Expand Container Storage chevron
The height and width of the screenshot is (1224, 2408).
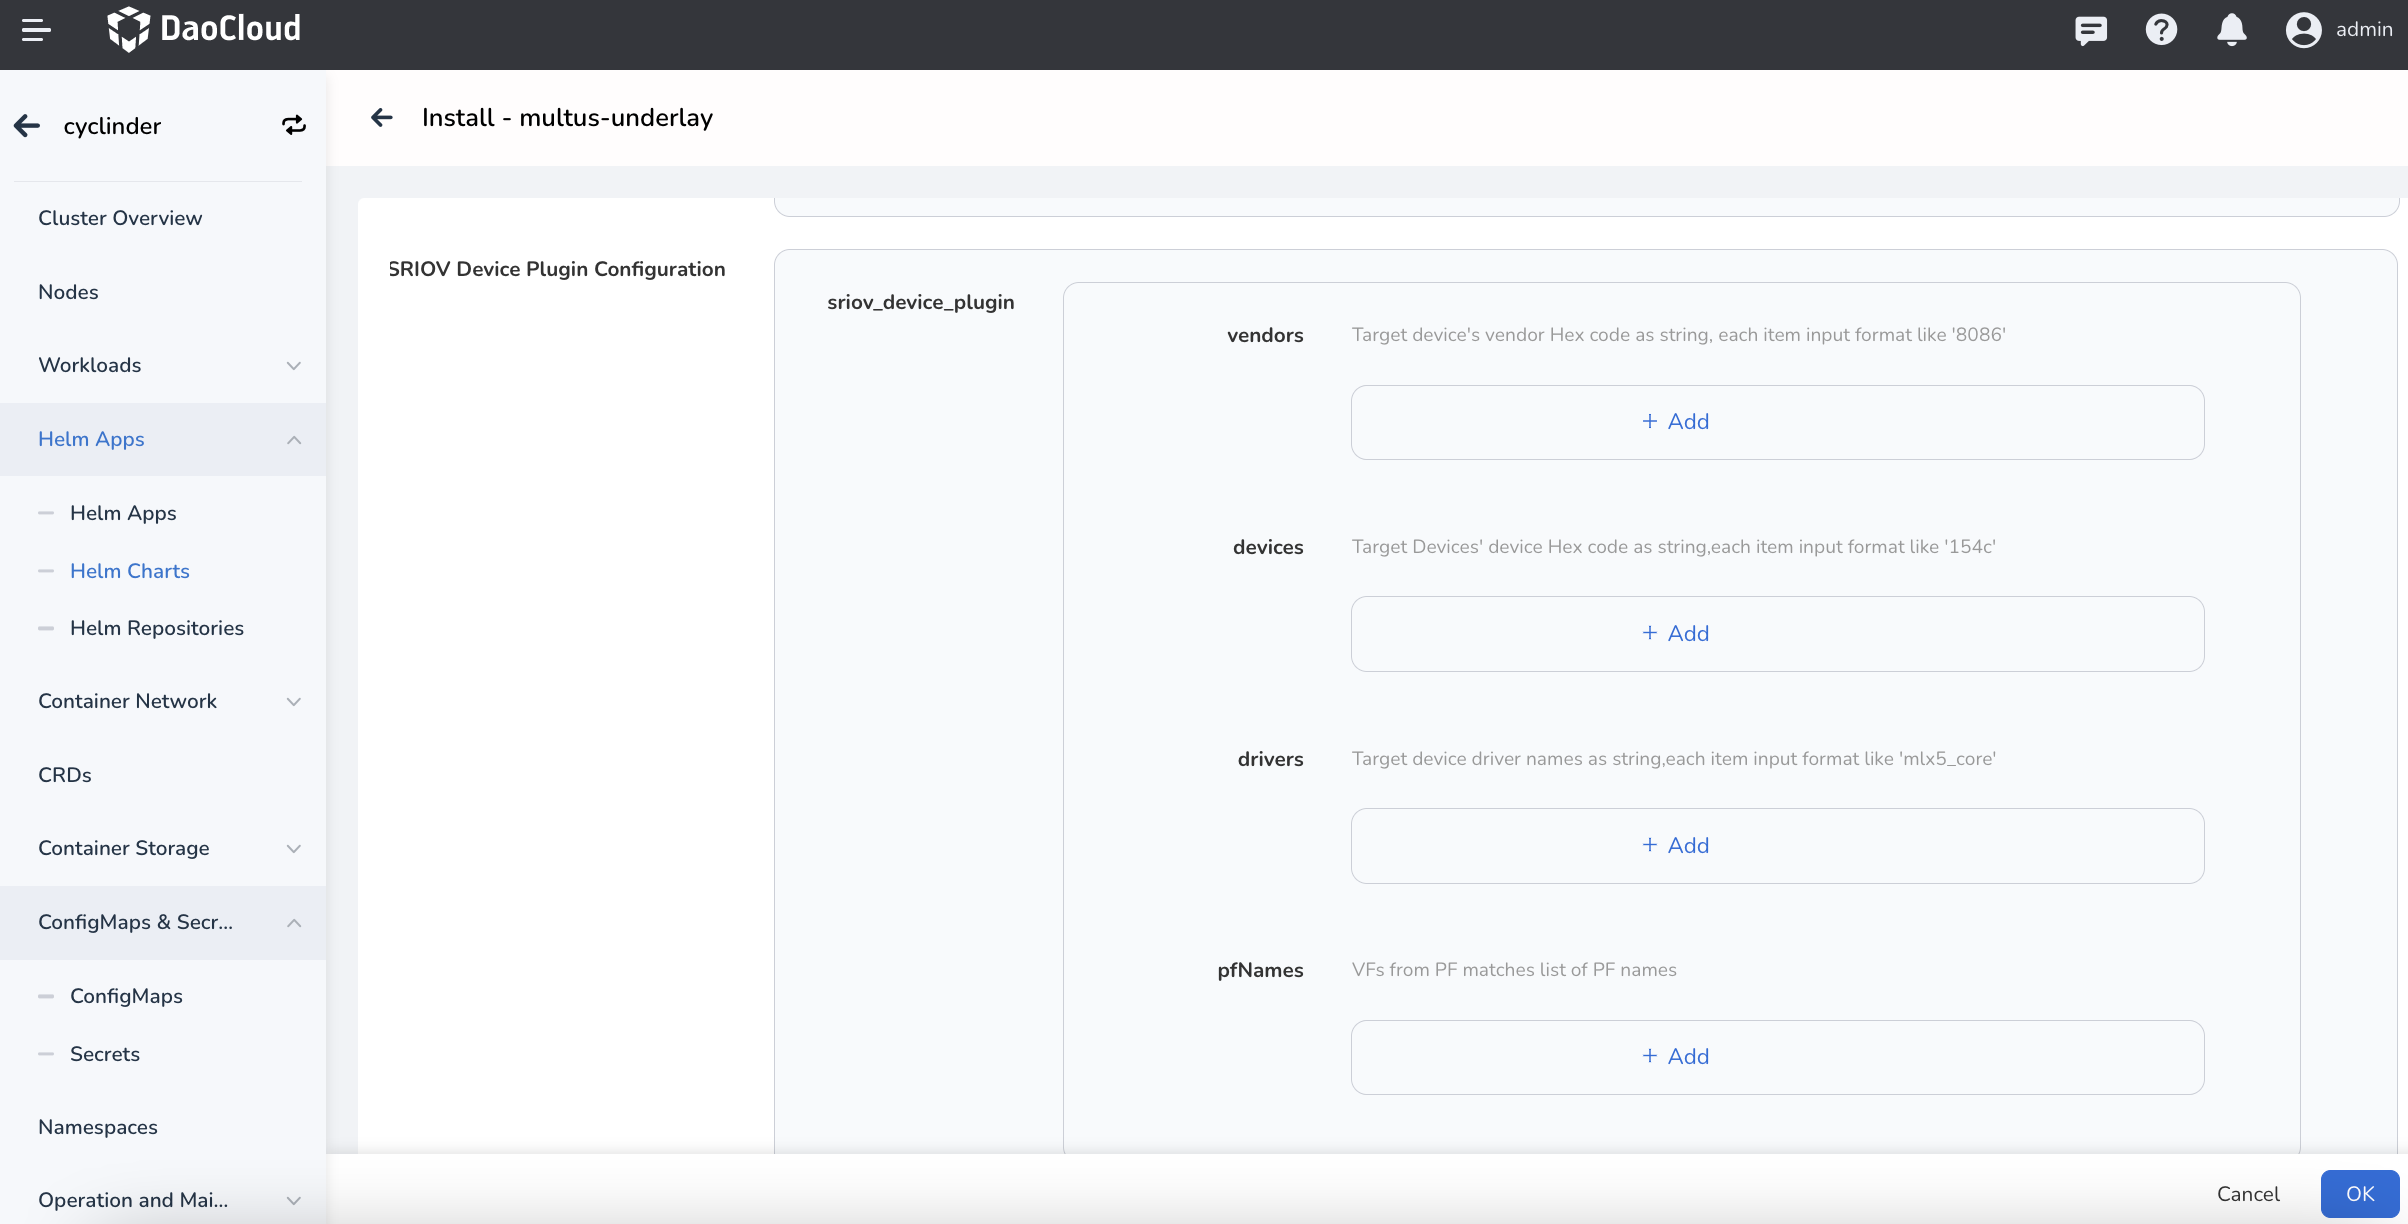click(294, 849)
